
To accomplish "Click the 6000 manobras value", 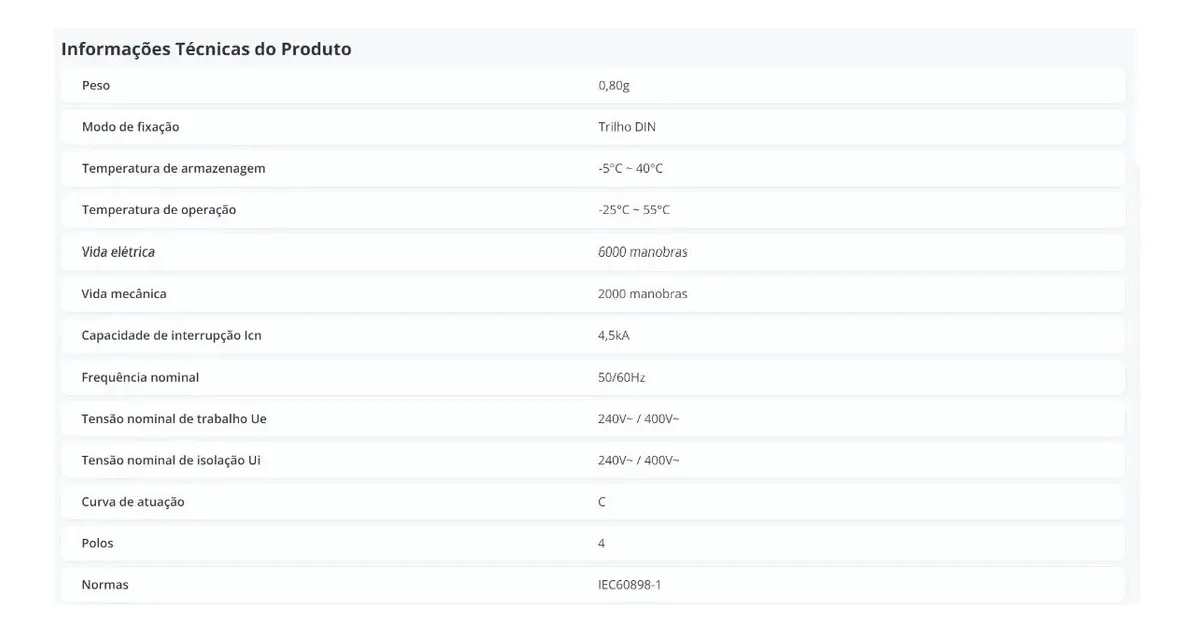I will click(643, 251).
